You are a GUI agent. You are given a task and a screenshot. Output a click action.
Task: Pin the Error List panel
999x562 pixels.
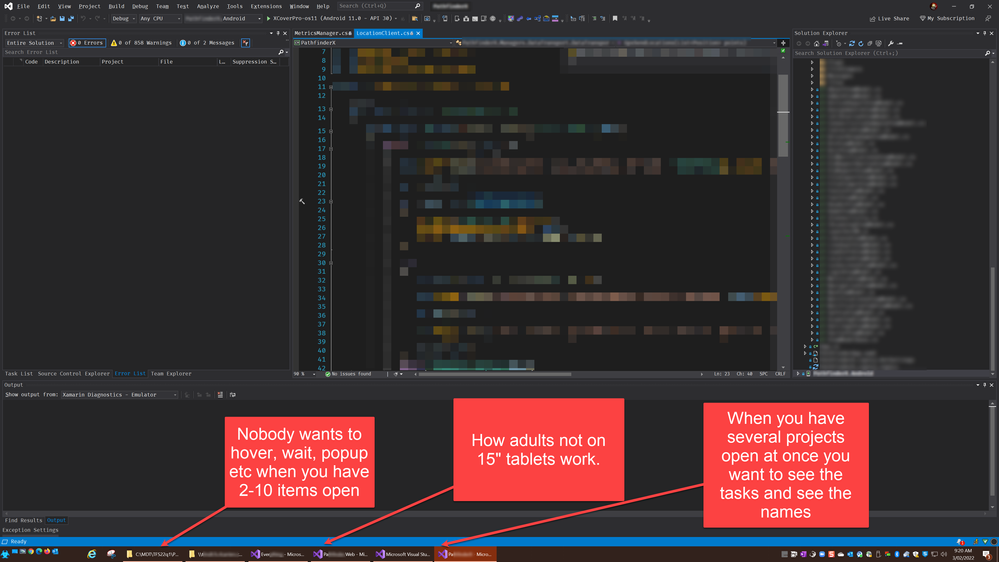pyautogui.click(x=278, y=33)
